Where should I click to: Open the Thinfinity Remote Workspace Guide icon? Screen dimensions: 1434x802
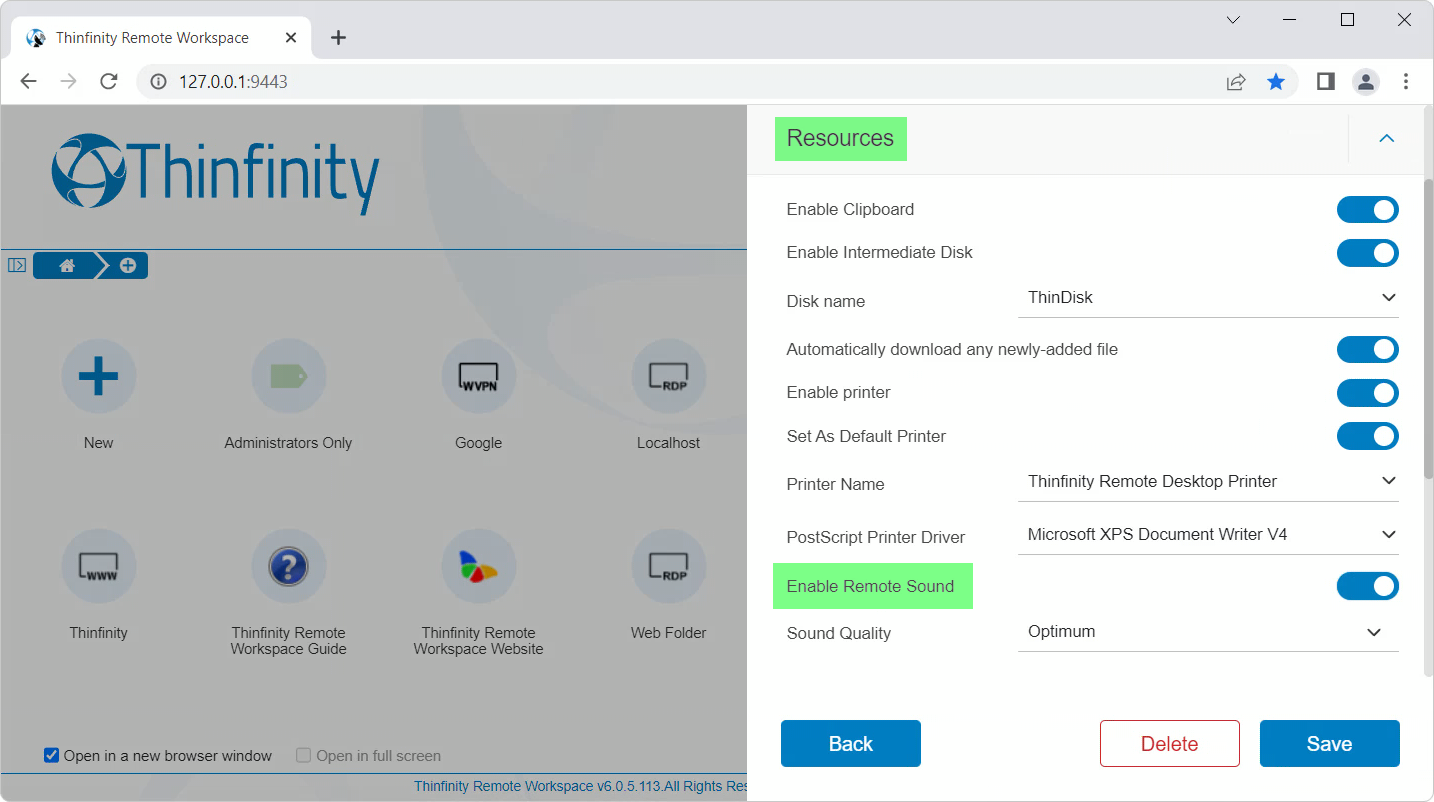(x=288, y=566)
